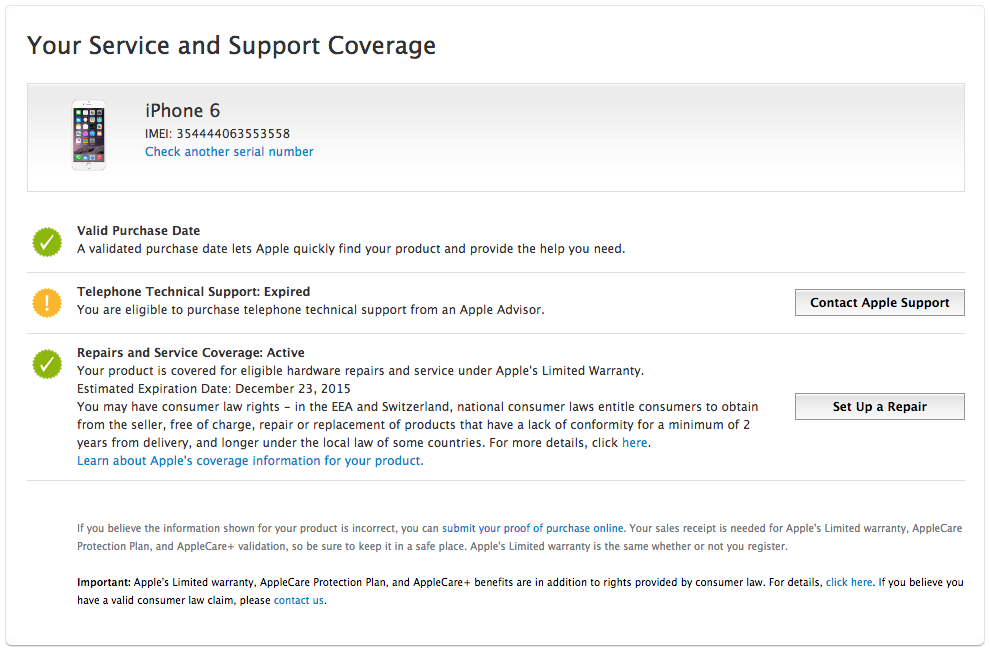Click Repairs and Service Coverage: Active heading

point(190,353)
